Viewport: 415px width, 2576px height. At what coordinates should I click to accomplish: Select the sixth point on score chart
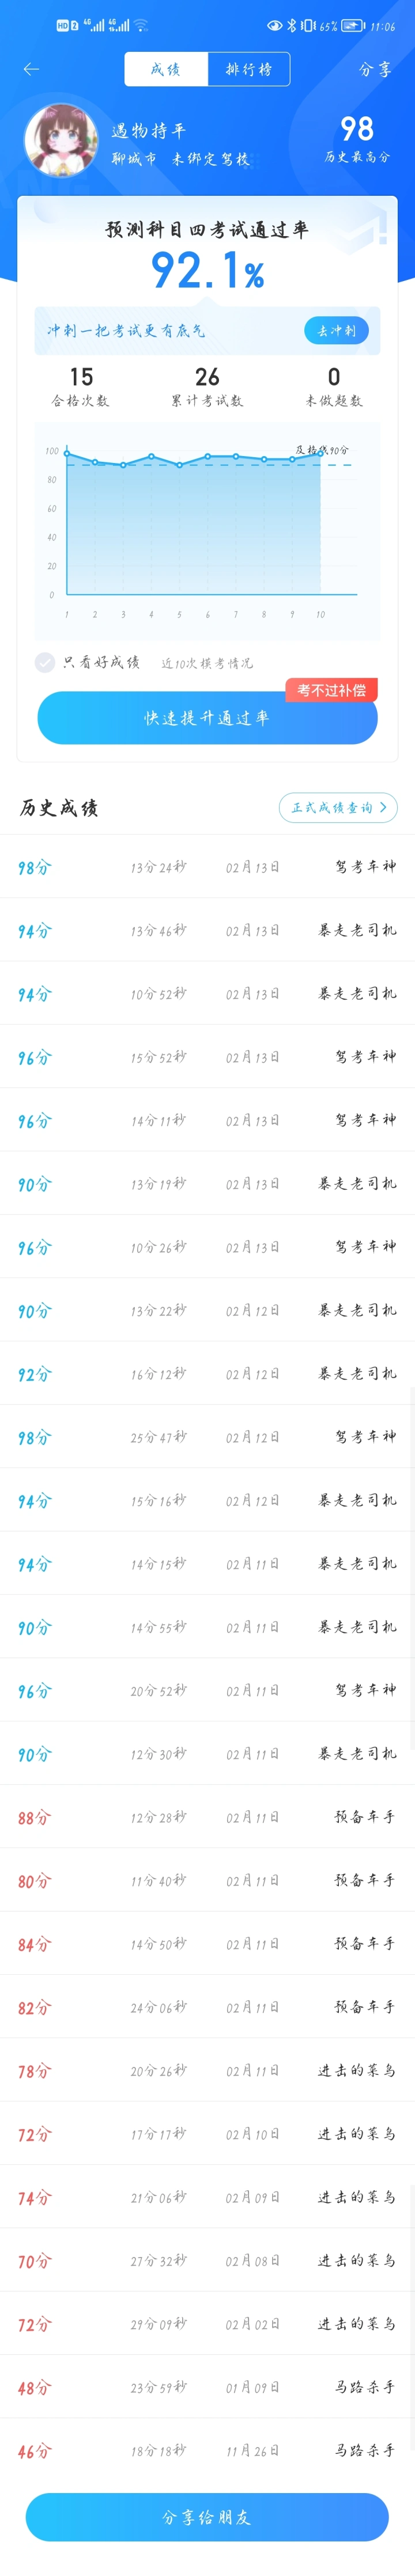click(208, 456)
